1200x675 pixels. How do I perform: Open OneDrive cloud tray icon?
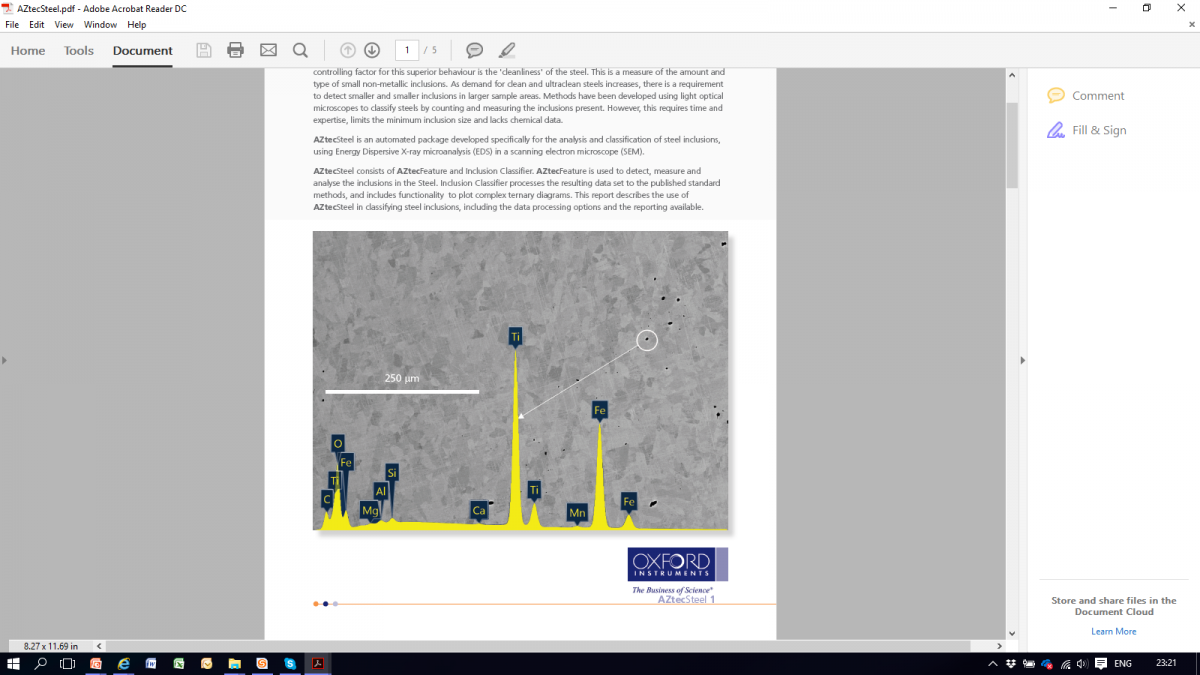click(1047, 664)
